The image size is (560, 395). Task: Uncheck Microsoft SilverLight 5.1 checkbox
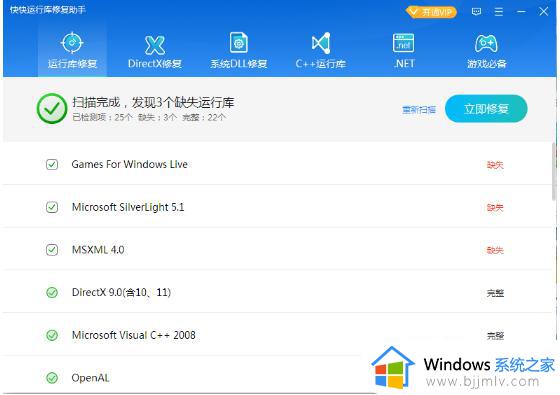click(52, 207)
